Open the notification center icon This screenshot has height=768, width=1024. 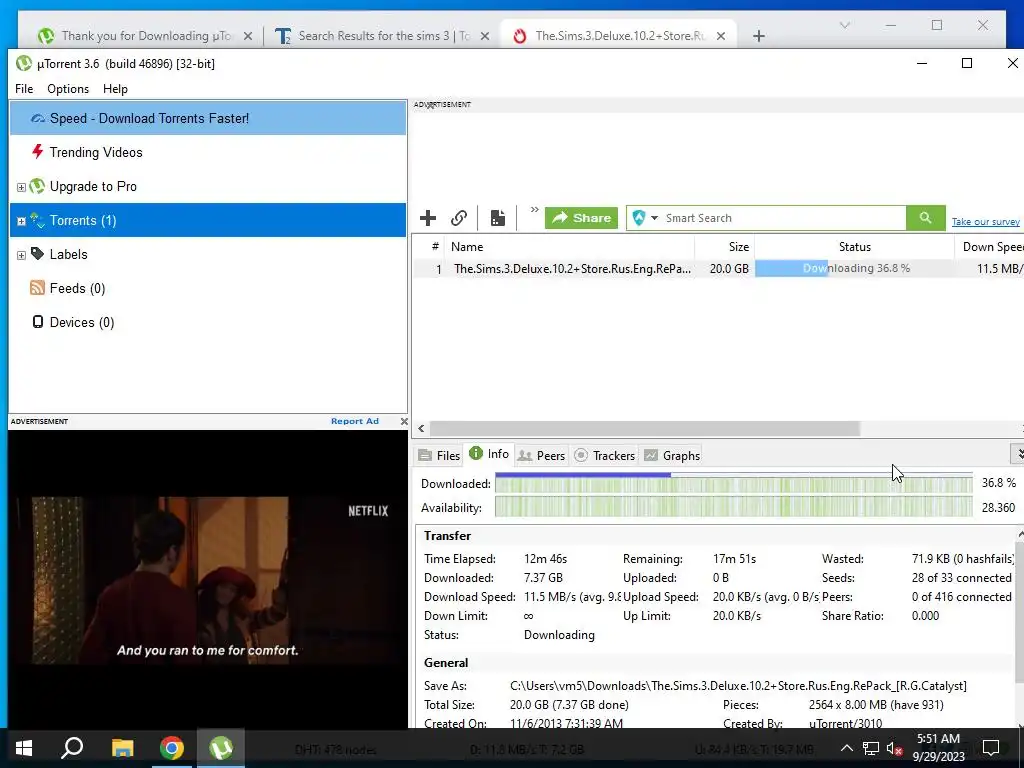[x=991, y=748]
